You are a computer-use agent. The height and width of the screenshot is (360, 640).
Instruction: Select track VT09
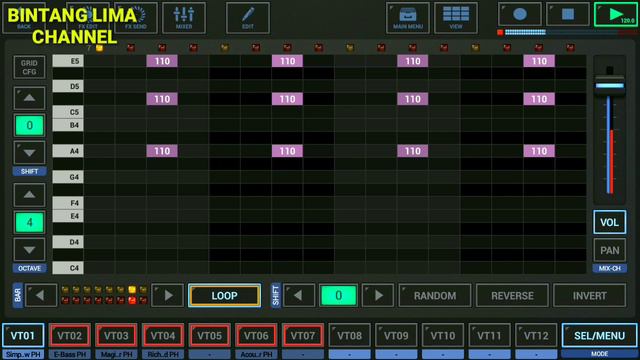point(396,336)
